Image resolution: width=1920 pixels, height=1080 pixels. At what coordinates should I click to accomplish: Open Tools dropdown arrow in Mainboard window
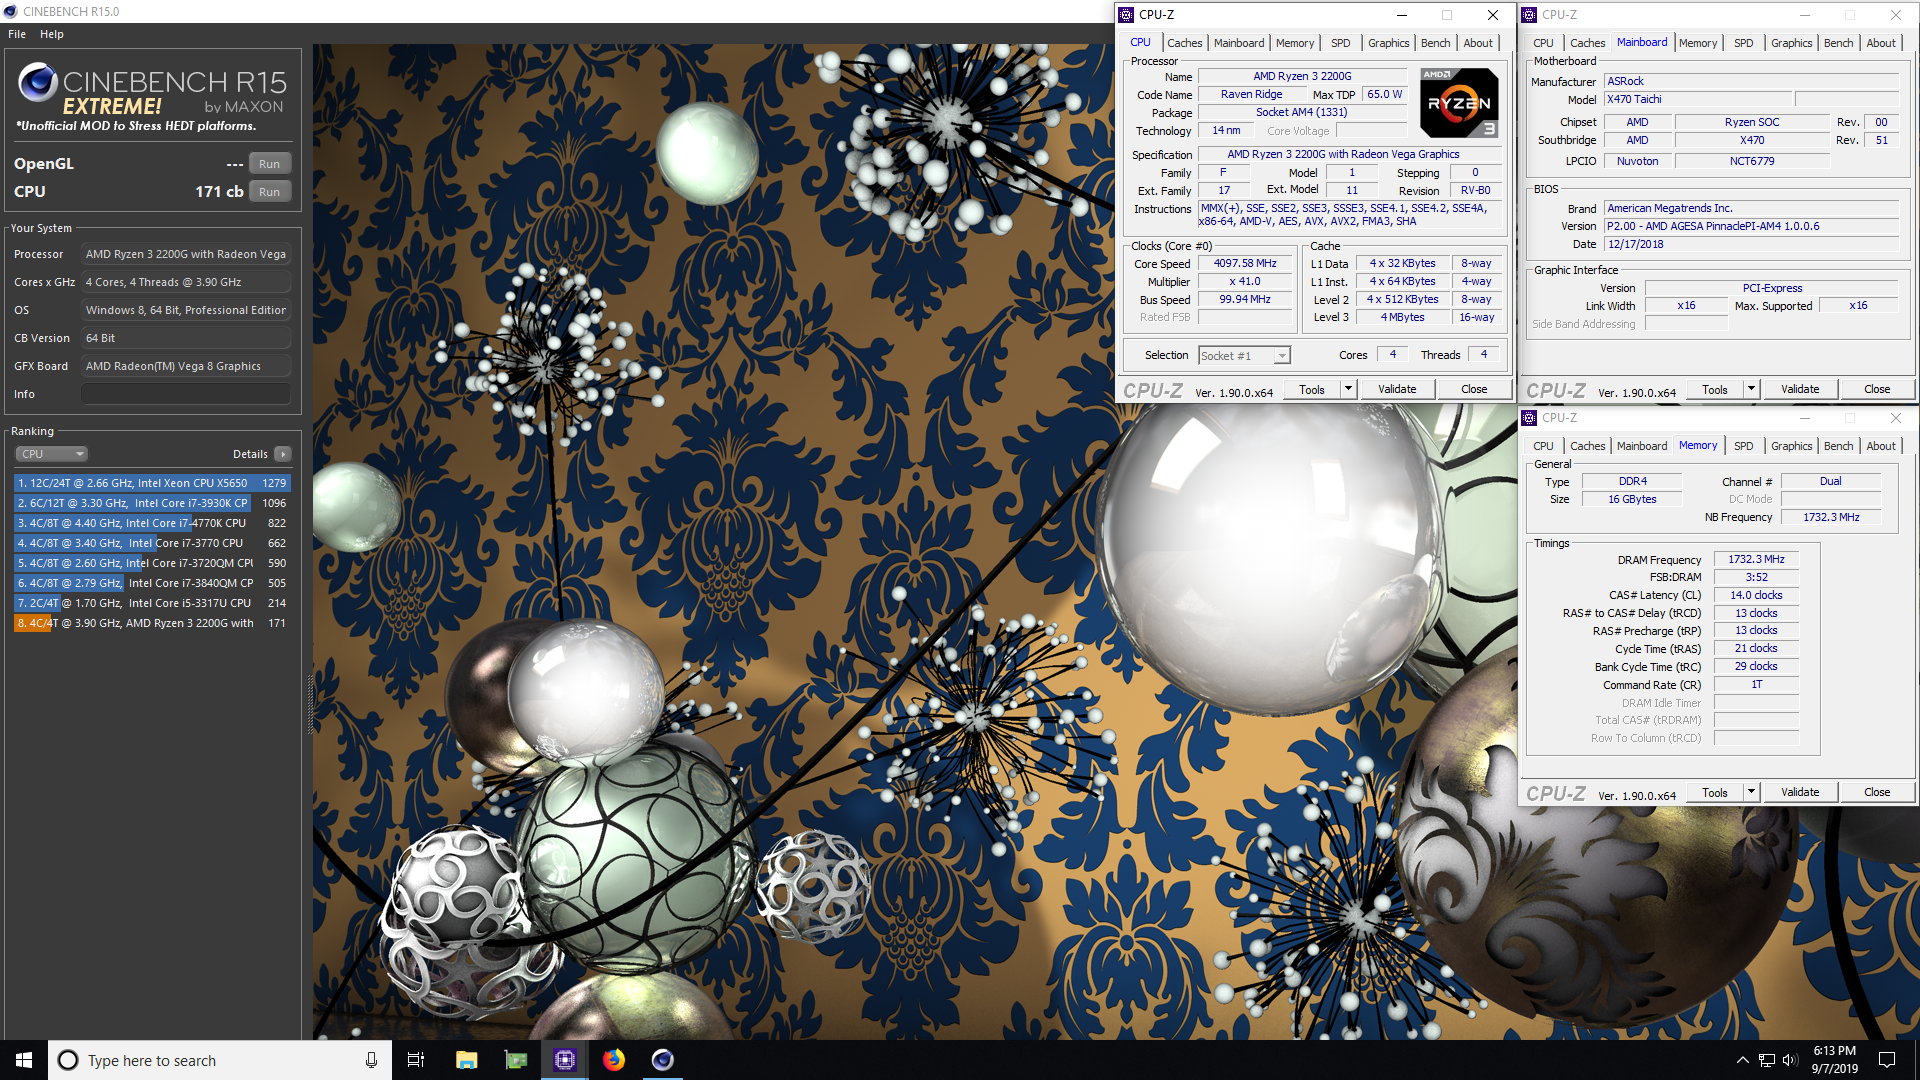[x=1751, y=390]
